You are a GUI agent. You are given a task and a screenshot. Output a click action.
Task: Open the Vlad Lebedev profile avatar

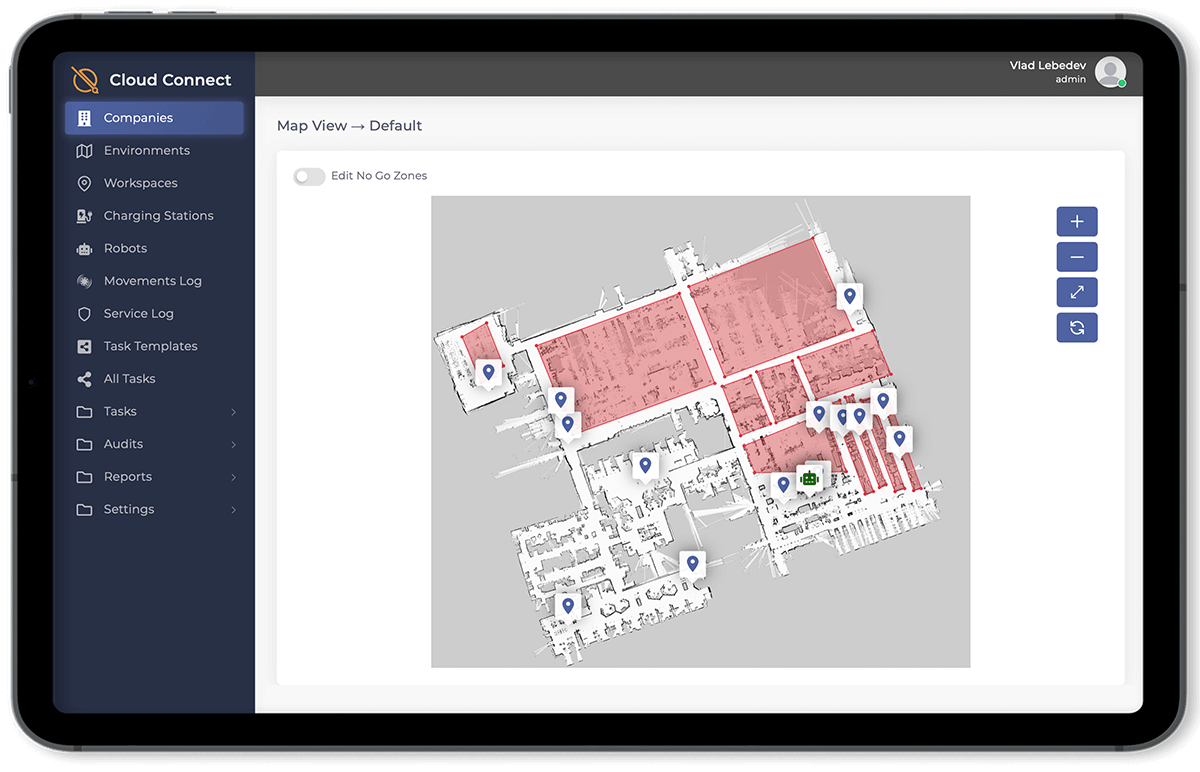[1110, 72]
